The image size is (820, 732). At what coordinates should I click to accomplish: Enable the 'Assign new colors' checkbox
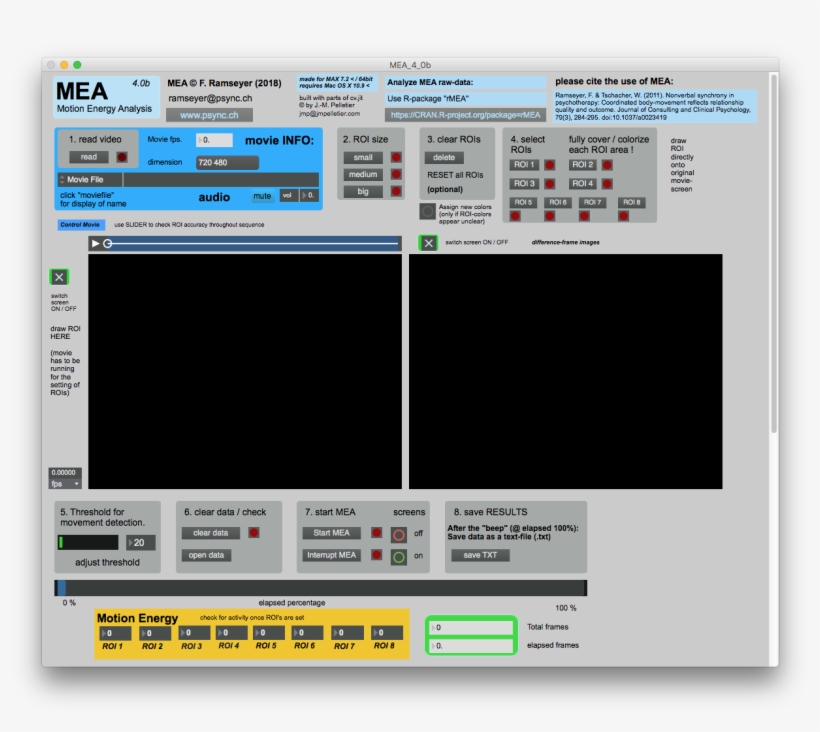click(x=427, y=211)
